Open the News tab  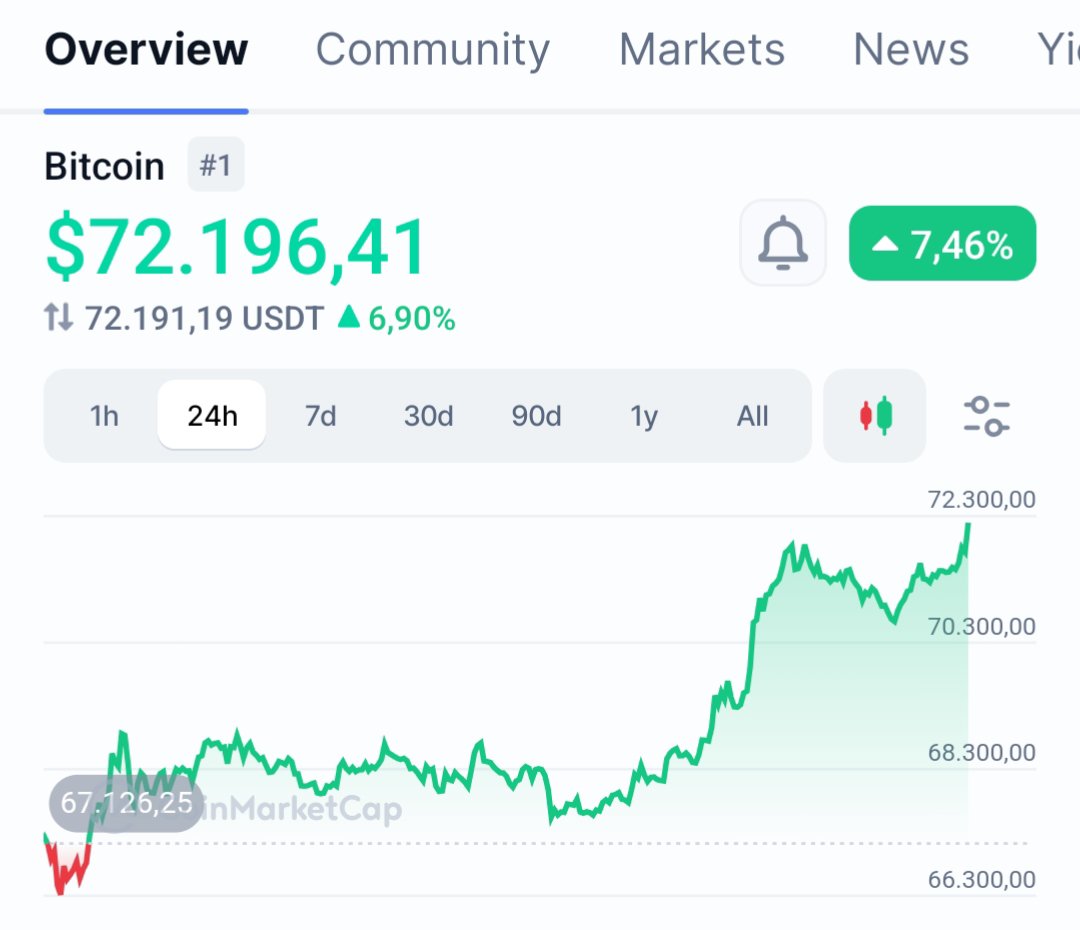910,50
